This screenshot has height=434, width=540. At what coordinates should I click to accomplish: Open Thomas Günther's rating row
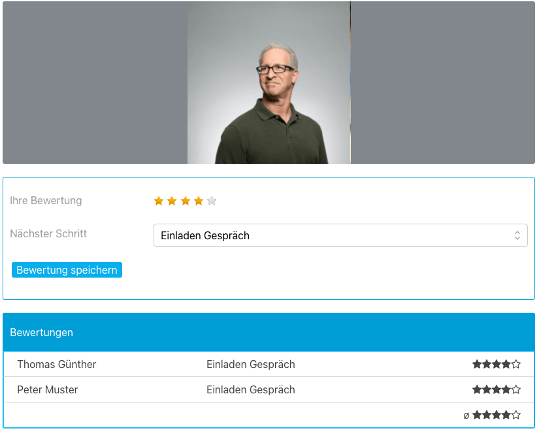click(x=269, y=364)
